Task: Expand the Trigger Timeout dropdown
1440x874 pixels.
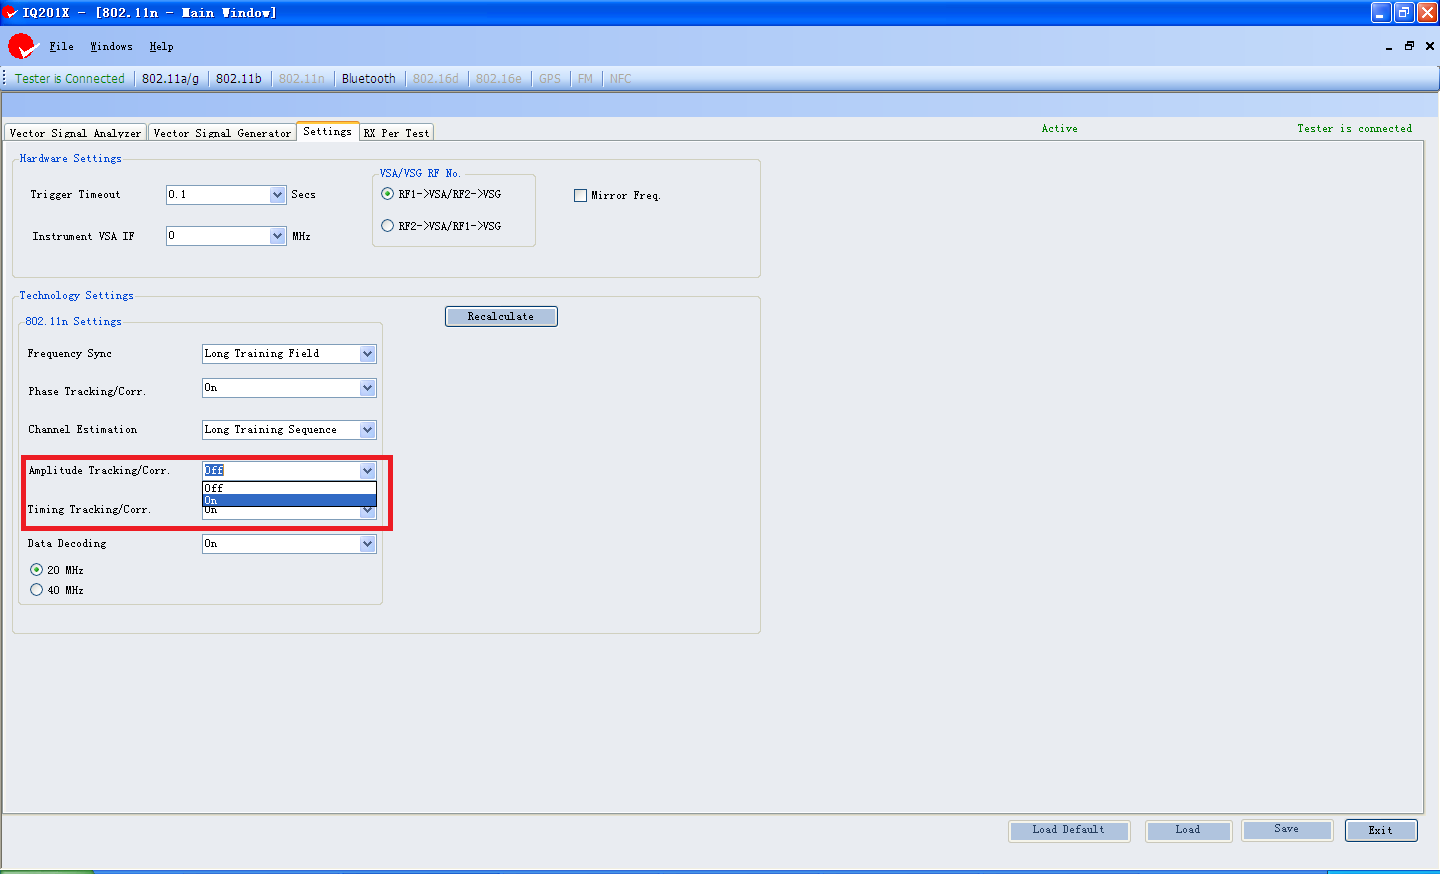Action: coord(278,195)
